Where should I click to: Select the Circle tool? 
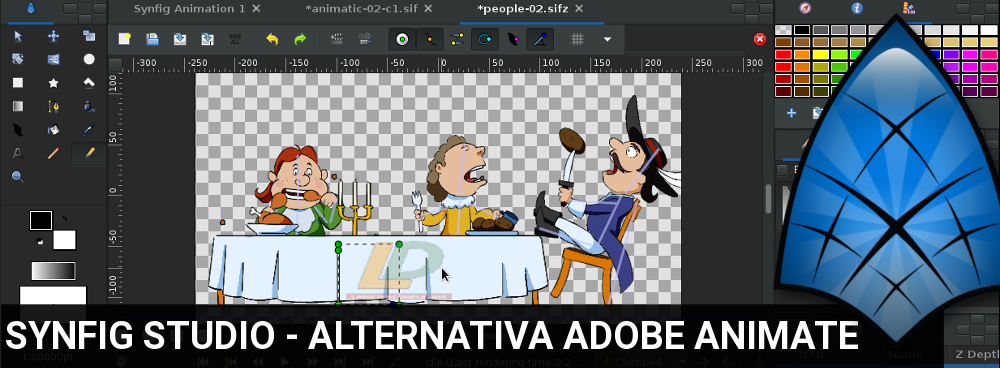(89, 59)
